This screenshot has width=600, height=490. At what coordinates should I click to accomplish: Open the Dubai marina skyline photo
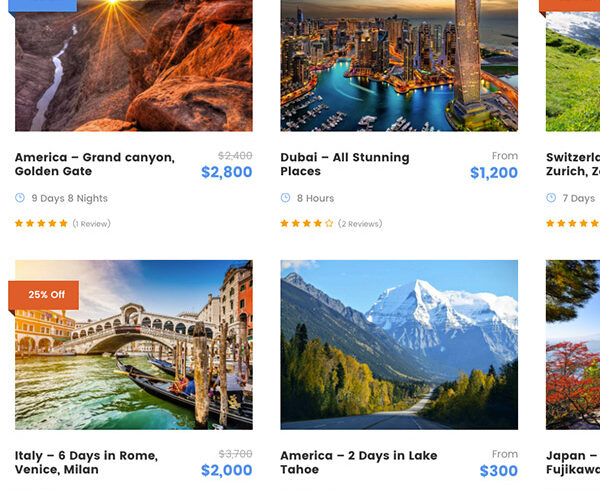(399, 65)
